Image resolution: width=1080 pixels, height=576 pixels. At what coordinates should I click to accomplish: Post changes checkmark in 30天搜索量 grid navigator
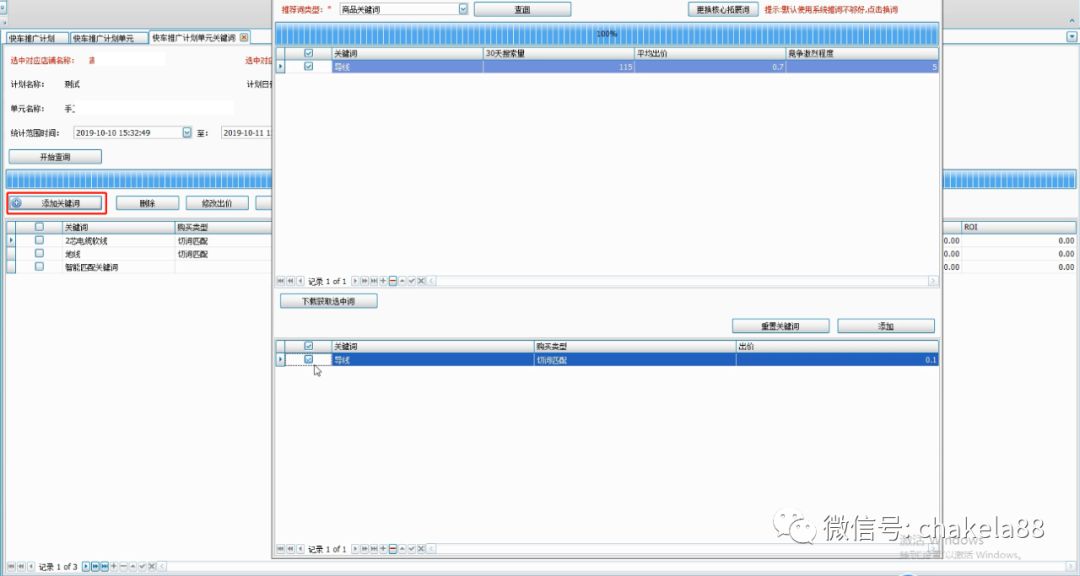(x=411, y=281)
